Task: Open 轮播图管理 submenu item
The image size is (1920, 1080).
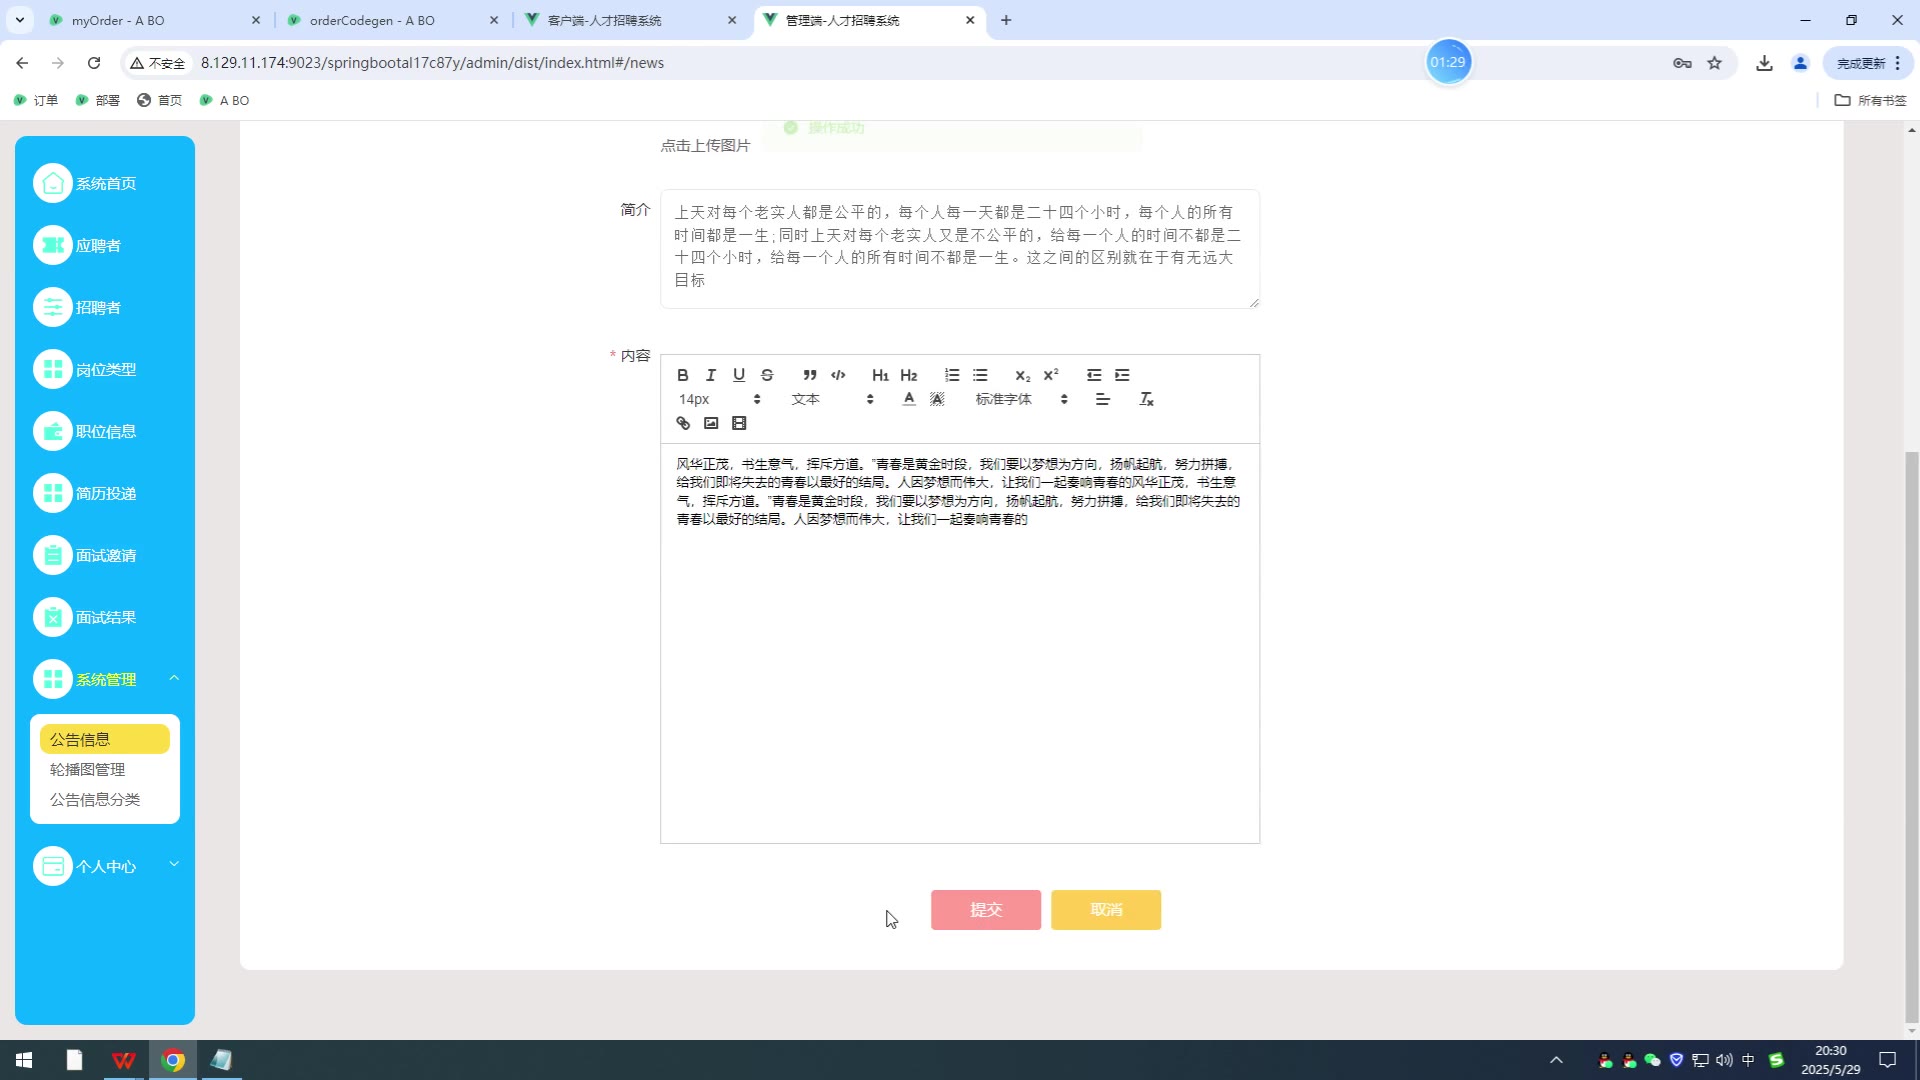Action: pyautogui.click(x=88, y=769)
